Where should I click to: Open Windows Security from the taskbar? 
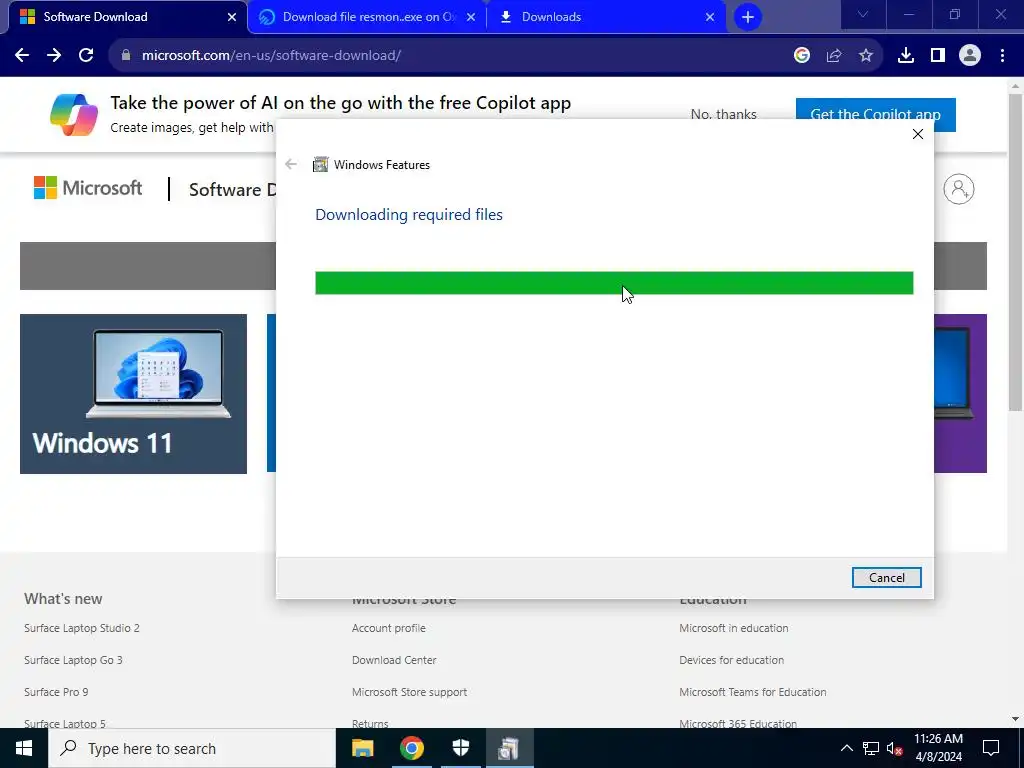pos(460,748)
